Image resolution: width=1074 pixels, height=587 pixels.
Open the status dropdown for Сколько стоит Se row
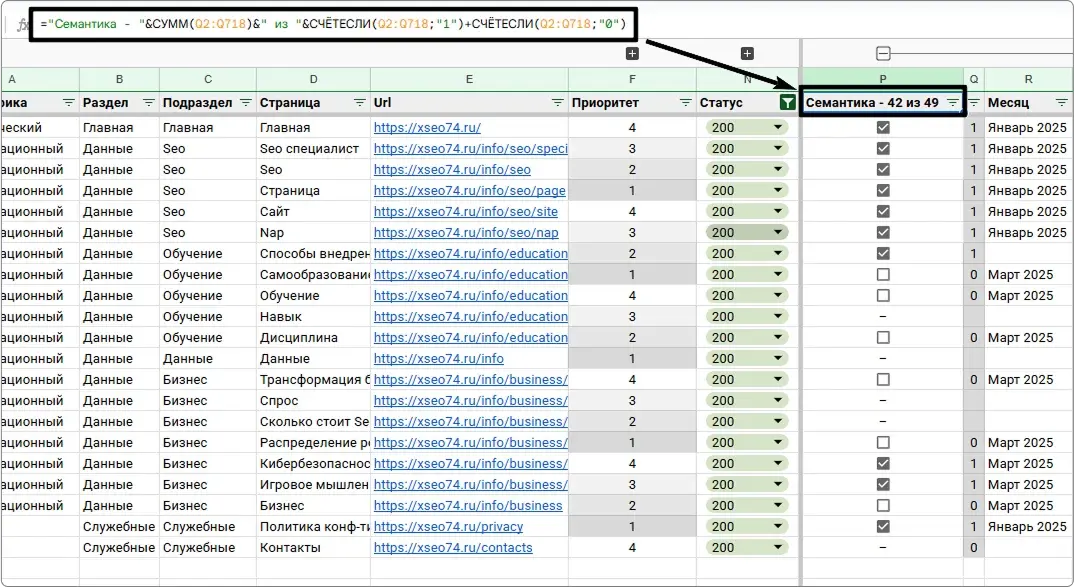[x=778, y=421]
